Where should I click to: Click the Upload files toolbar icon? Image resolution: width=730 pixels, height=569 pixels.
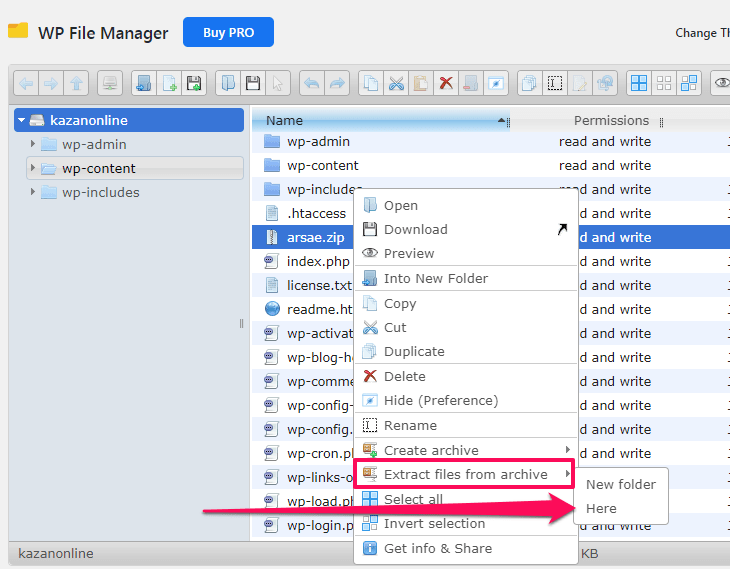(194, 83)
